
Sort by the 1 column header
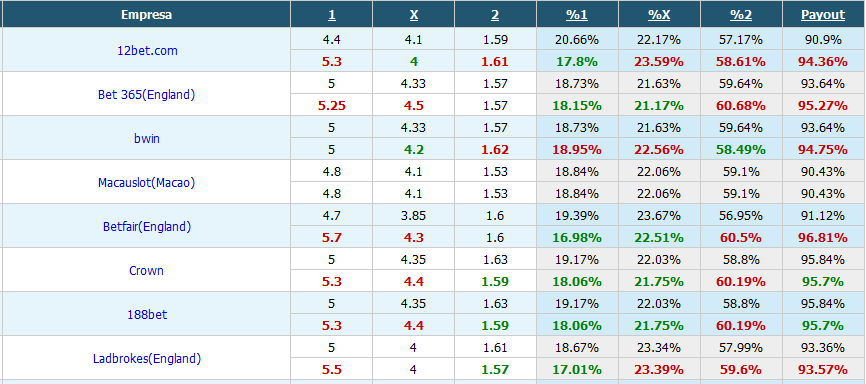(331, 15)
